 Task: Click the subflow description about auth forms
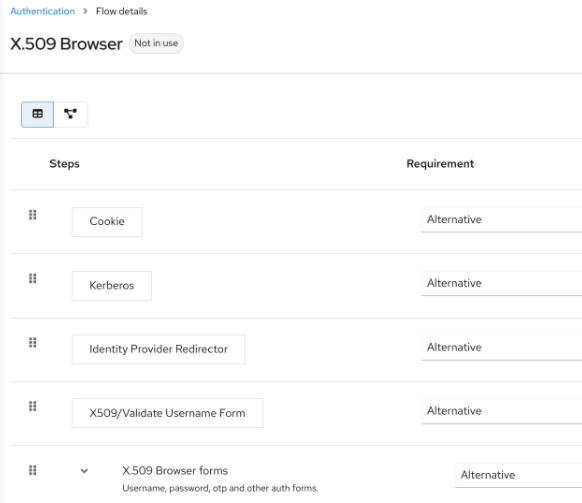[220, 488]
